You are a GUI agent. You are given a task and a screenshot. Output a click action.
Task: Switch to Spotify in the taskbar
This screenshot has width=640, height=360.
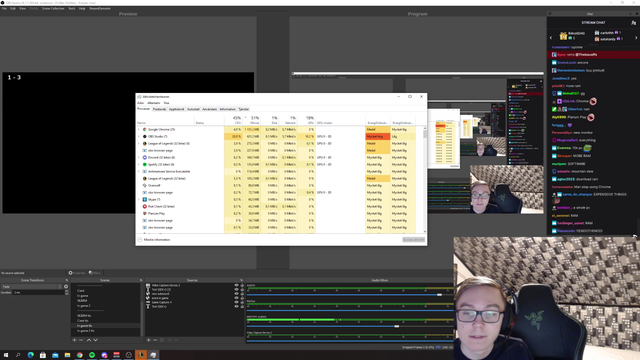(x=92, y=355)
